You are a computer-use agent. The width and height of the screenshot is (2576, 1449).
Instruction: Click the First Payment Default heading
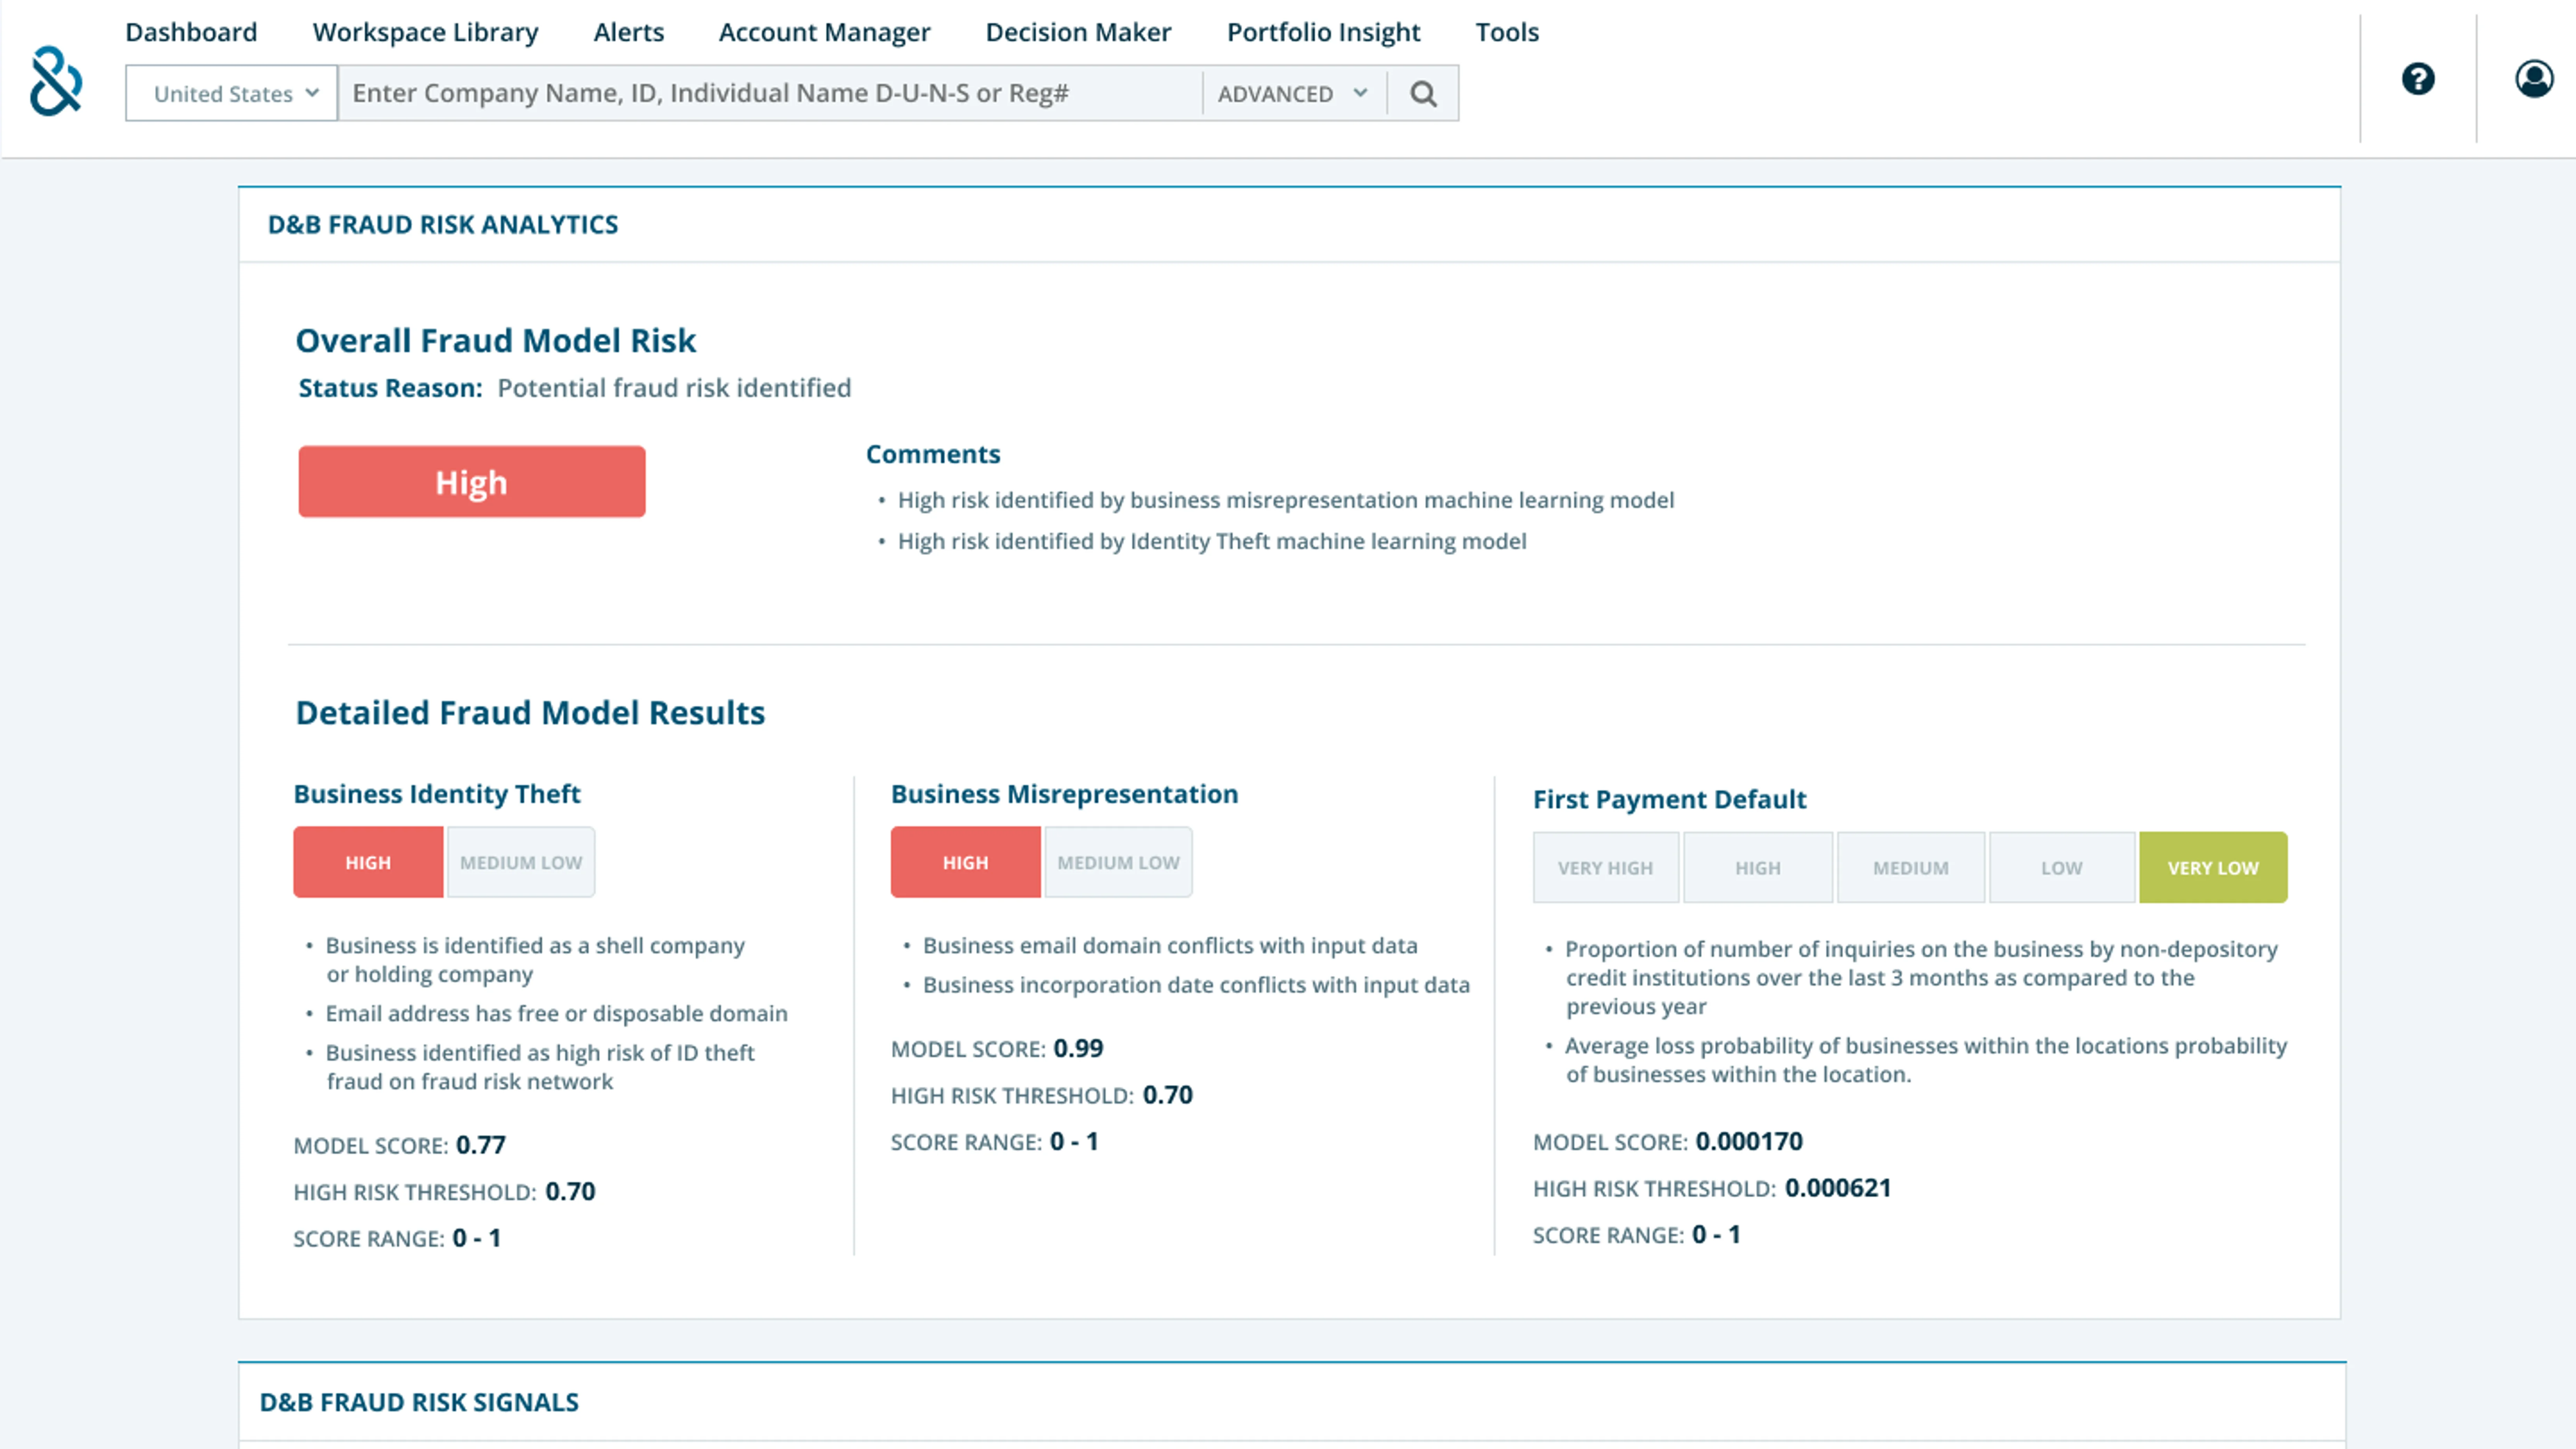[x=1669, y=799]
